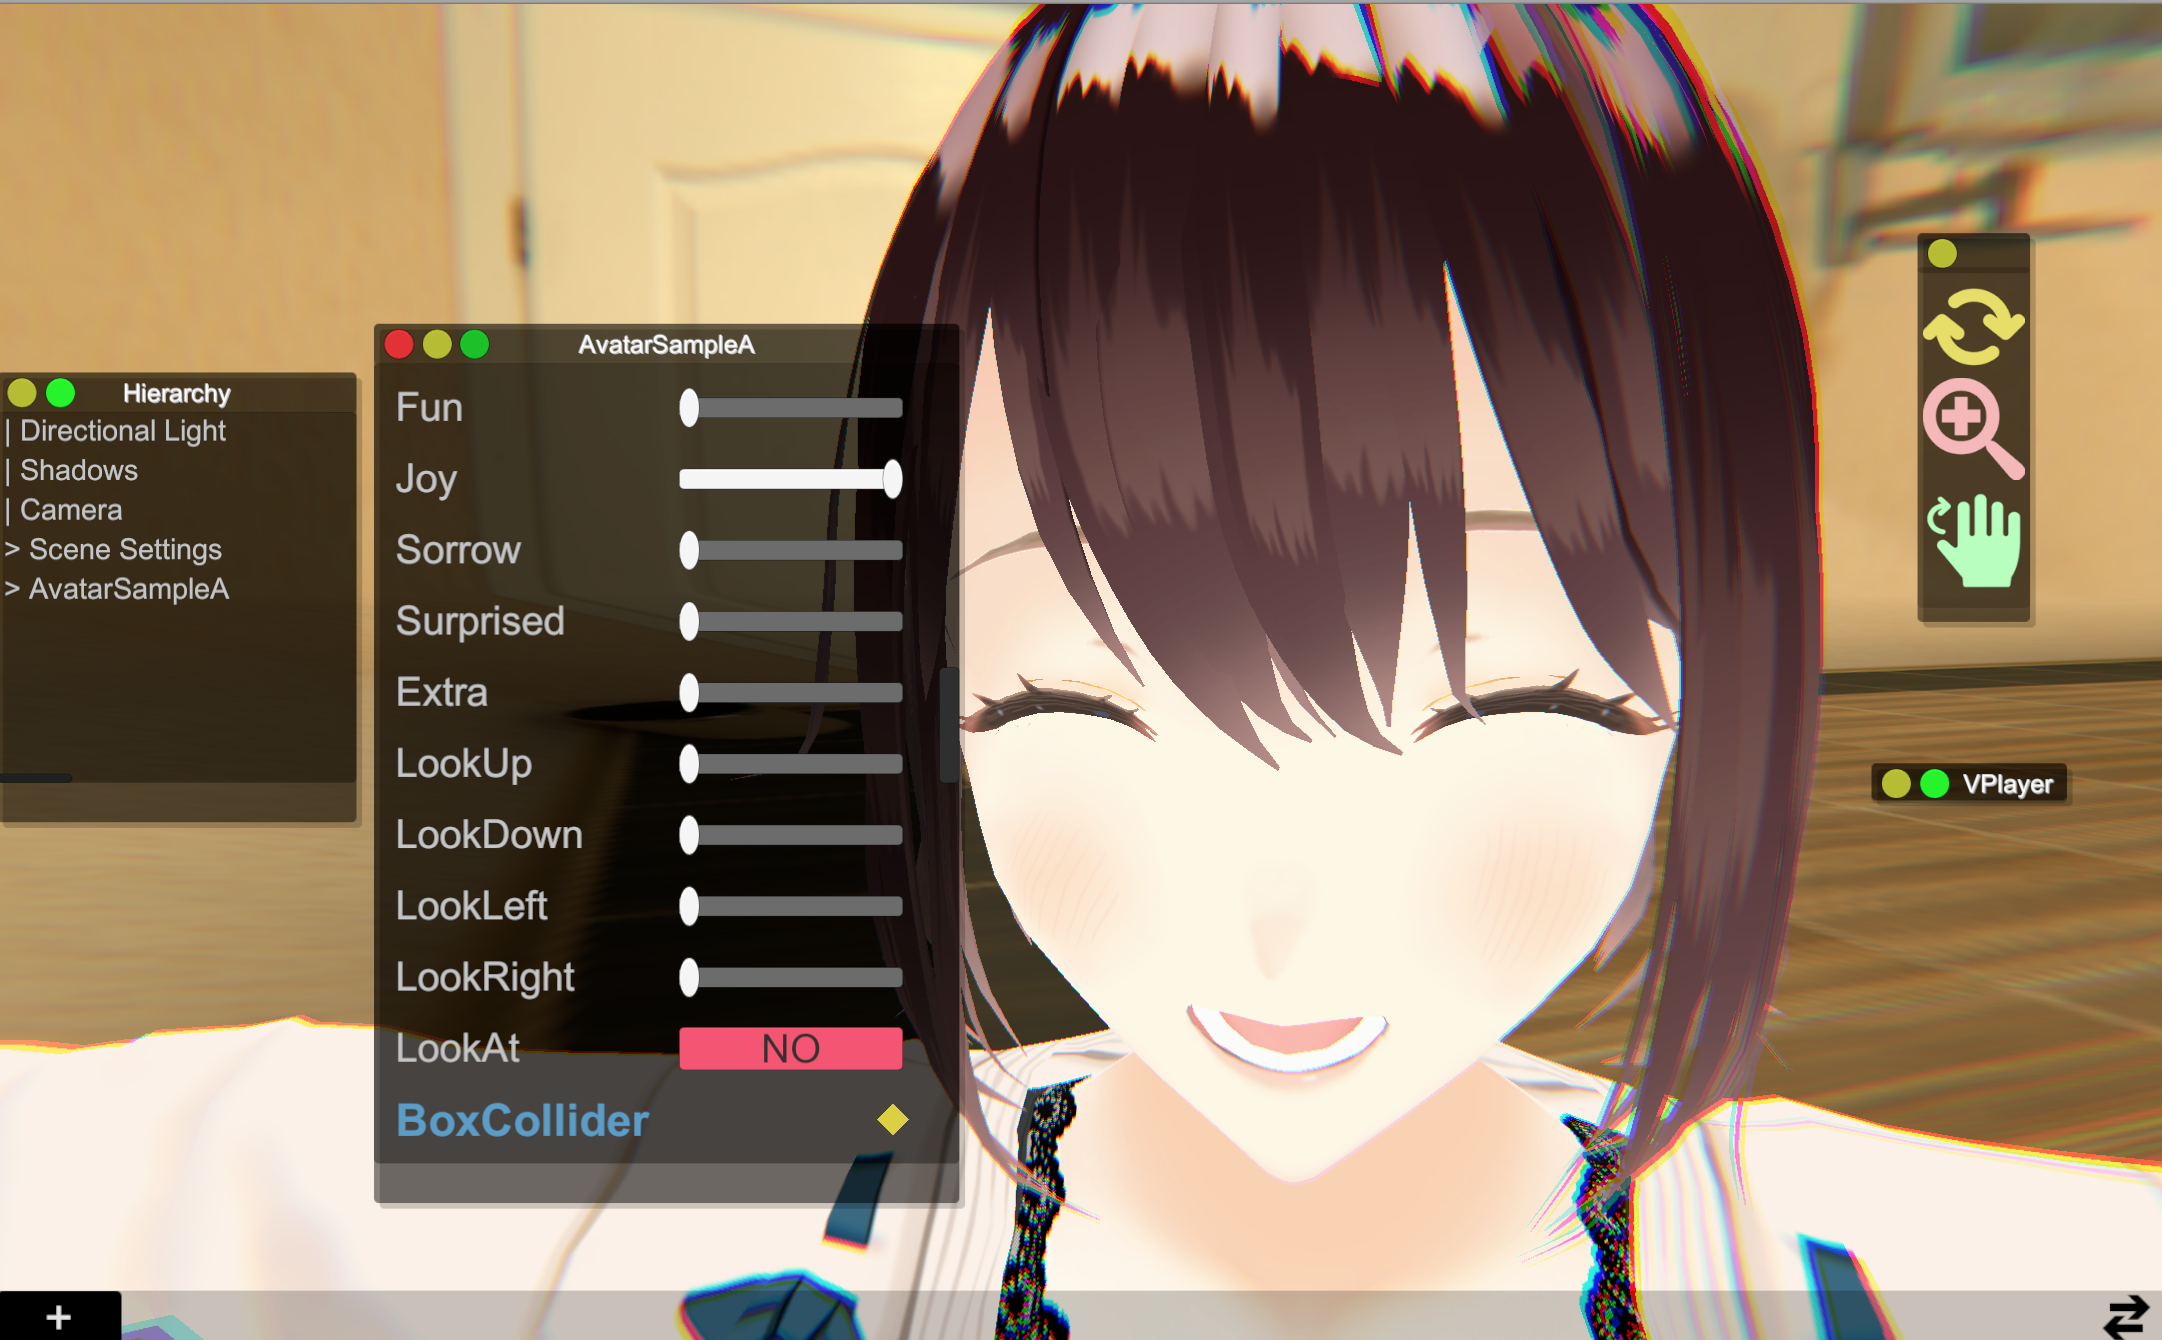This screenshot has width=2162, height=1340.
Task: Select Shadows in Hierarchy
Action: click(79, 470)
